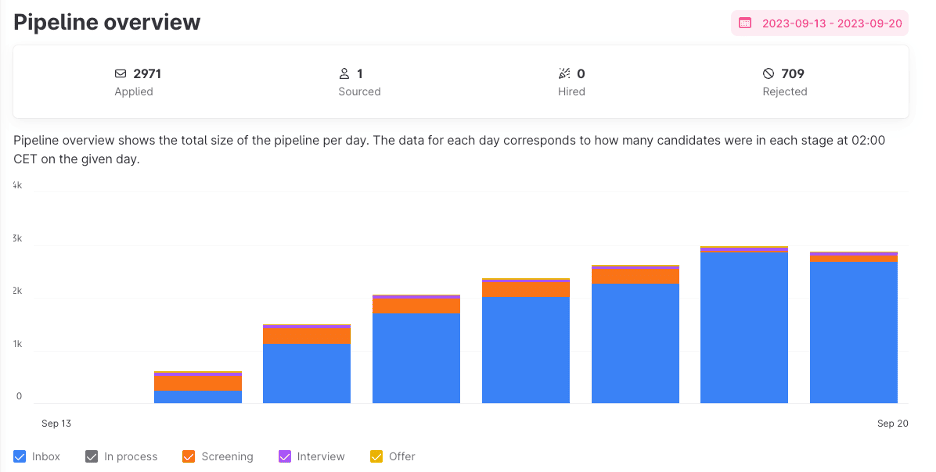
Task: Click the last bar near Sep 20
Action: (854, 328)
